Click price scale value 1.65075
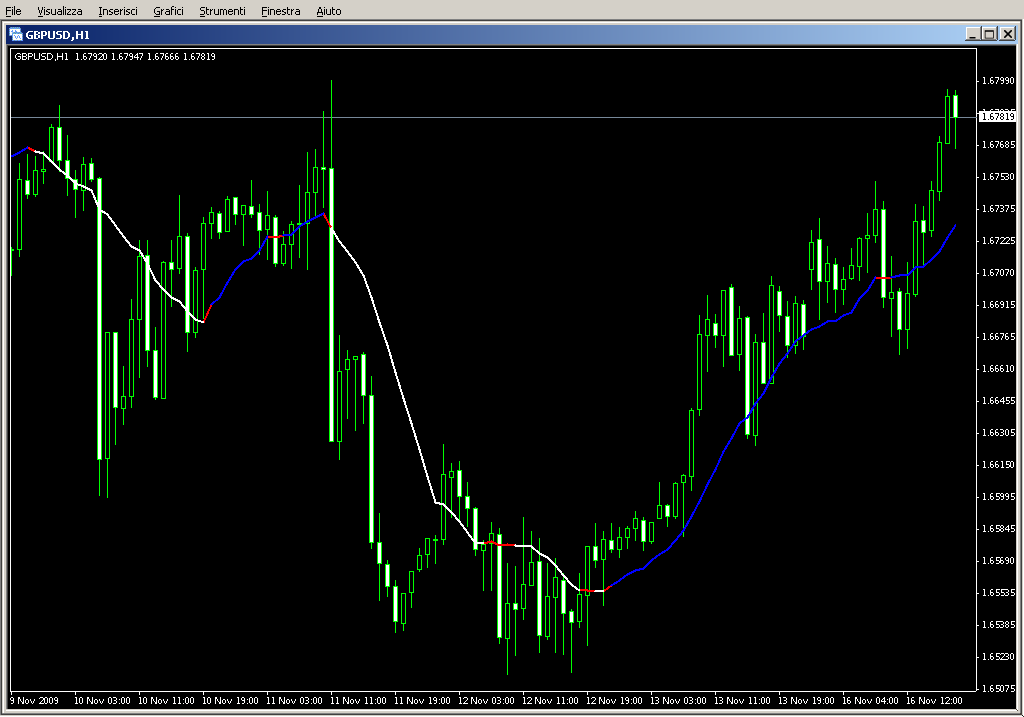 [x=999, y=689]
